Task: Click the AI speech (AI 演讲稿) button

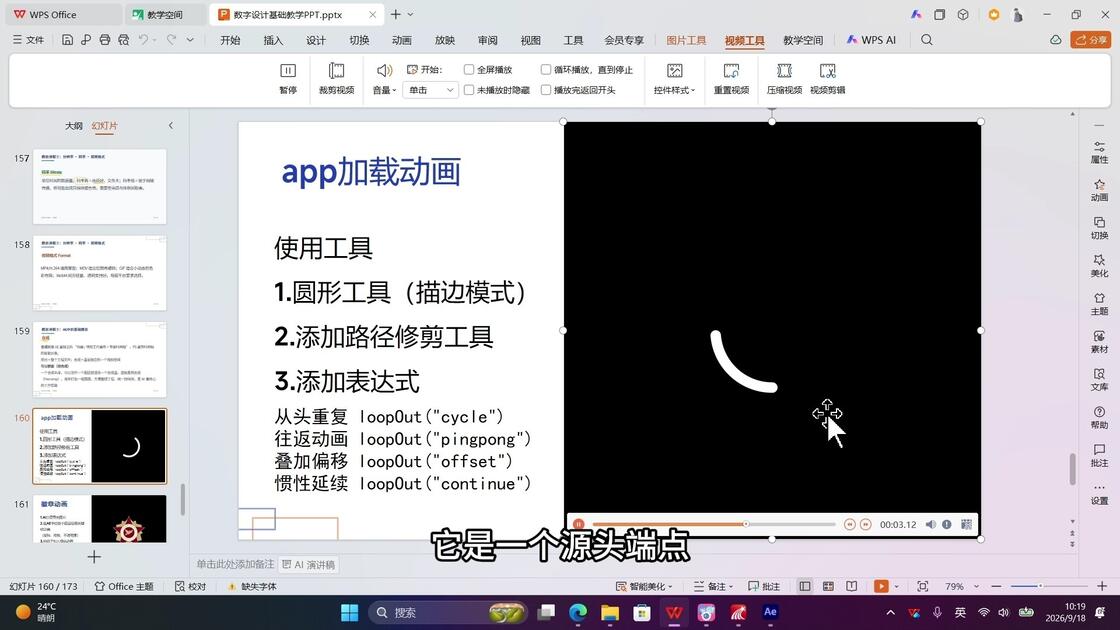Action: pos(309,564)
